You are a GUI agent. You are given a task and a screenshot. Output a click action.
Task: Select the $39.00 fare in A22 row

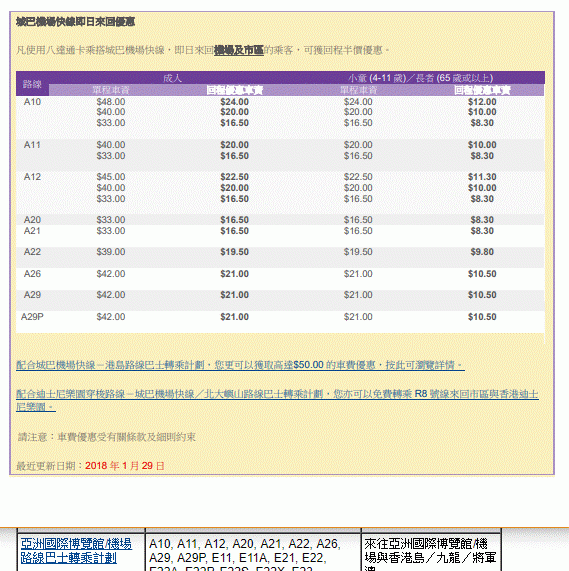click(111, 252)
